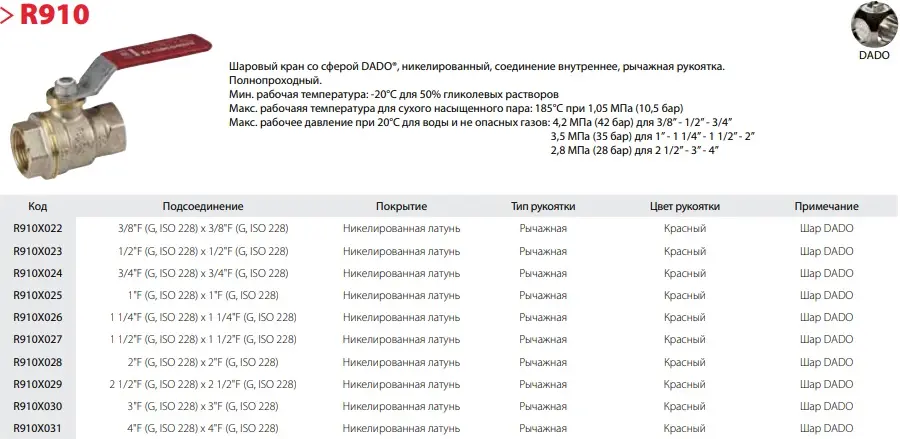
Task: Click the Тип рукоятки column header
Action: (543, 206)
